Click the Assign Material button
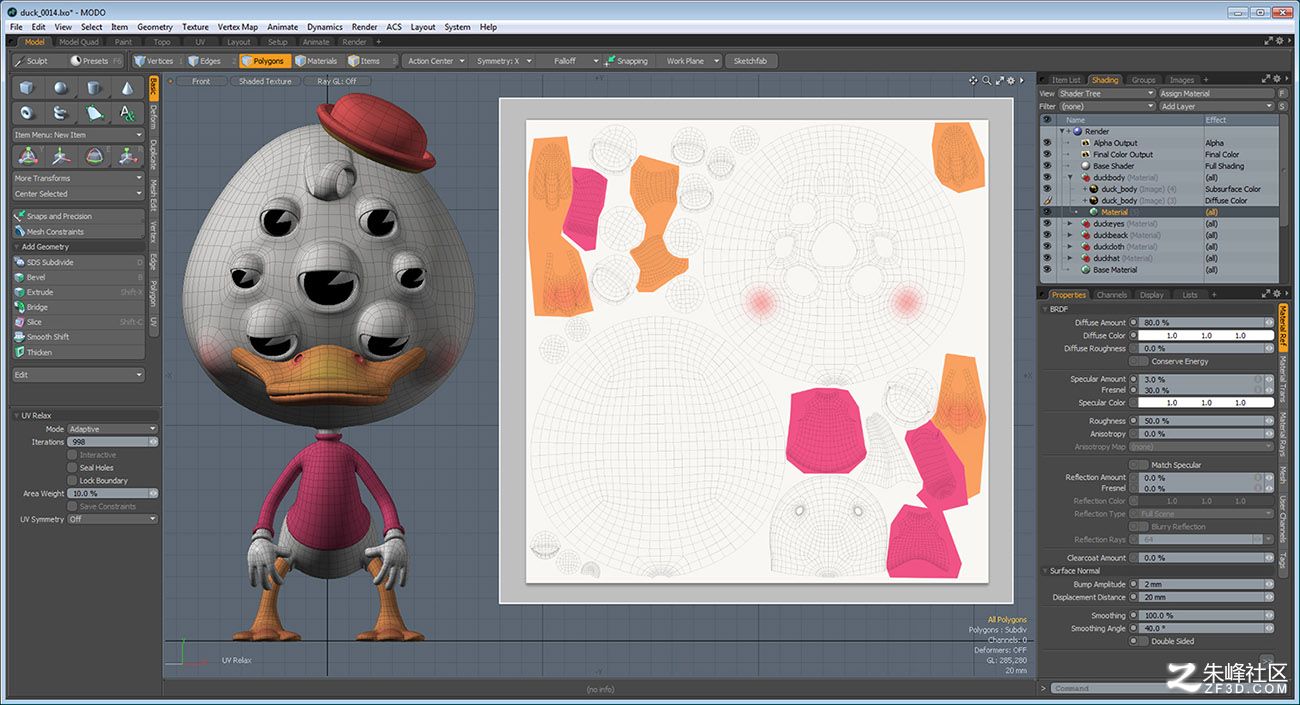1300x705 pixels. coord(1217,94)
